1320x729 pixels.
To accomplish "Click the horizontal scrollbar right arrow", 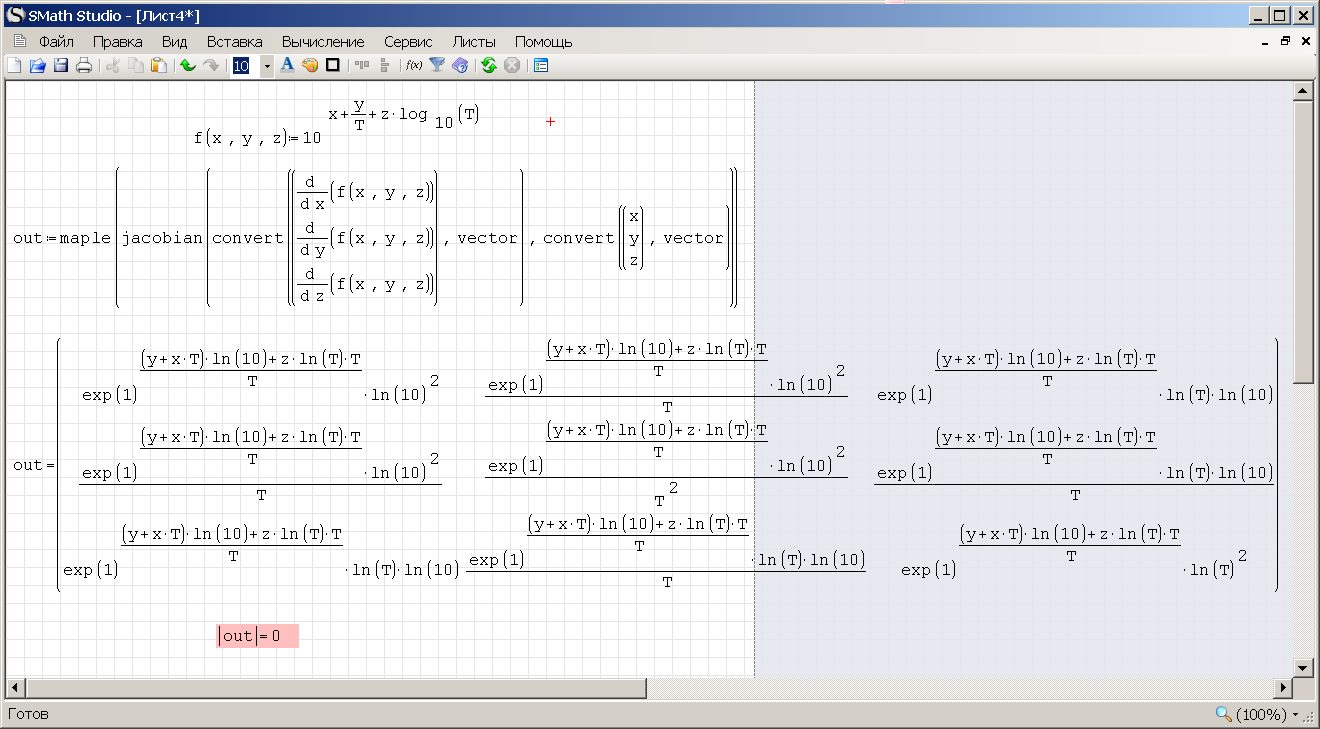I will click(x=1283, y=688).
